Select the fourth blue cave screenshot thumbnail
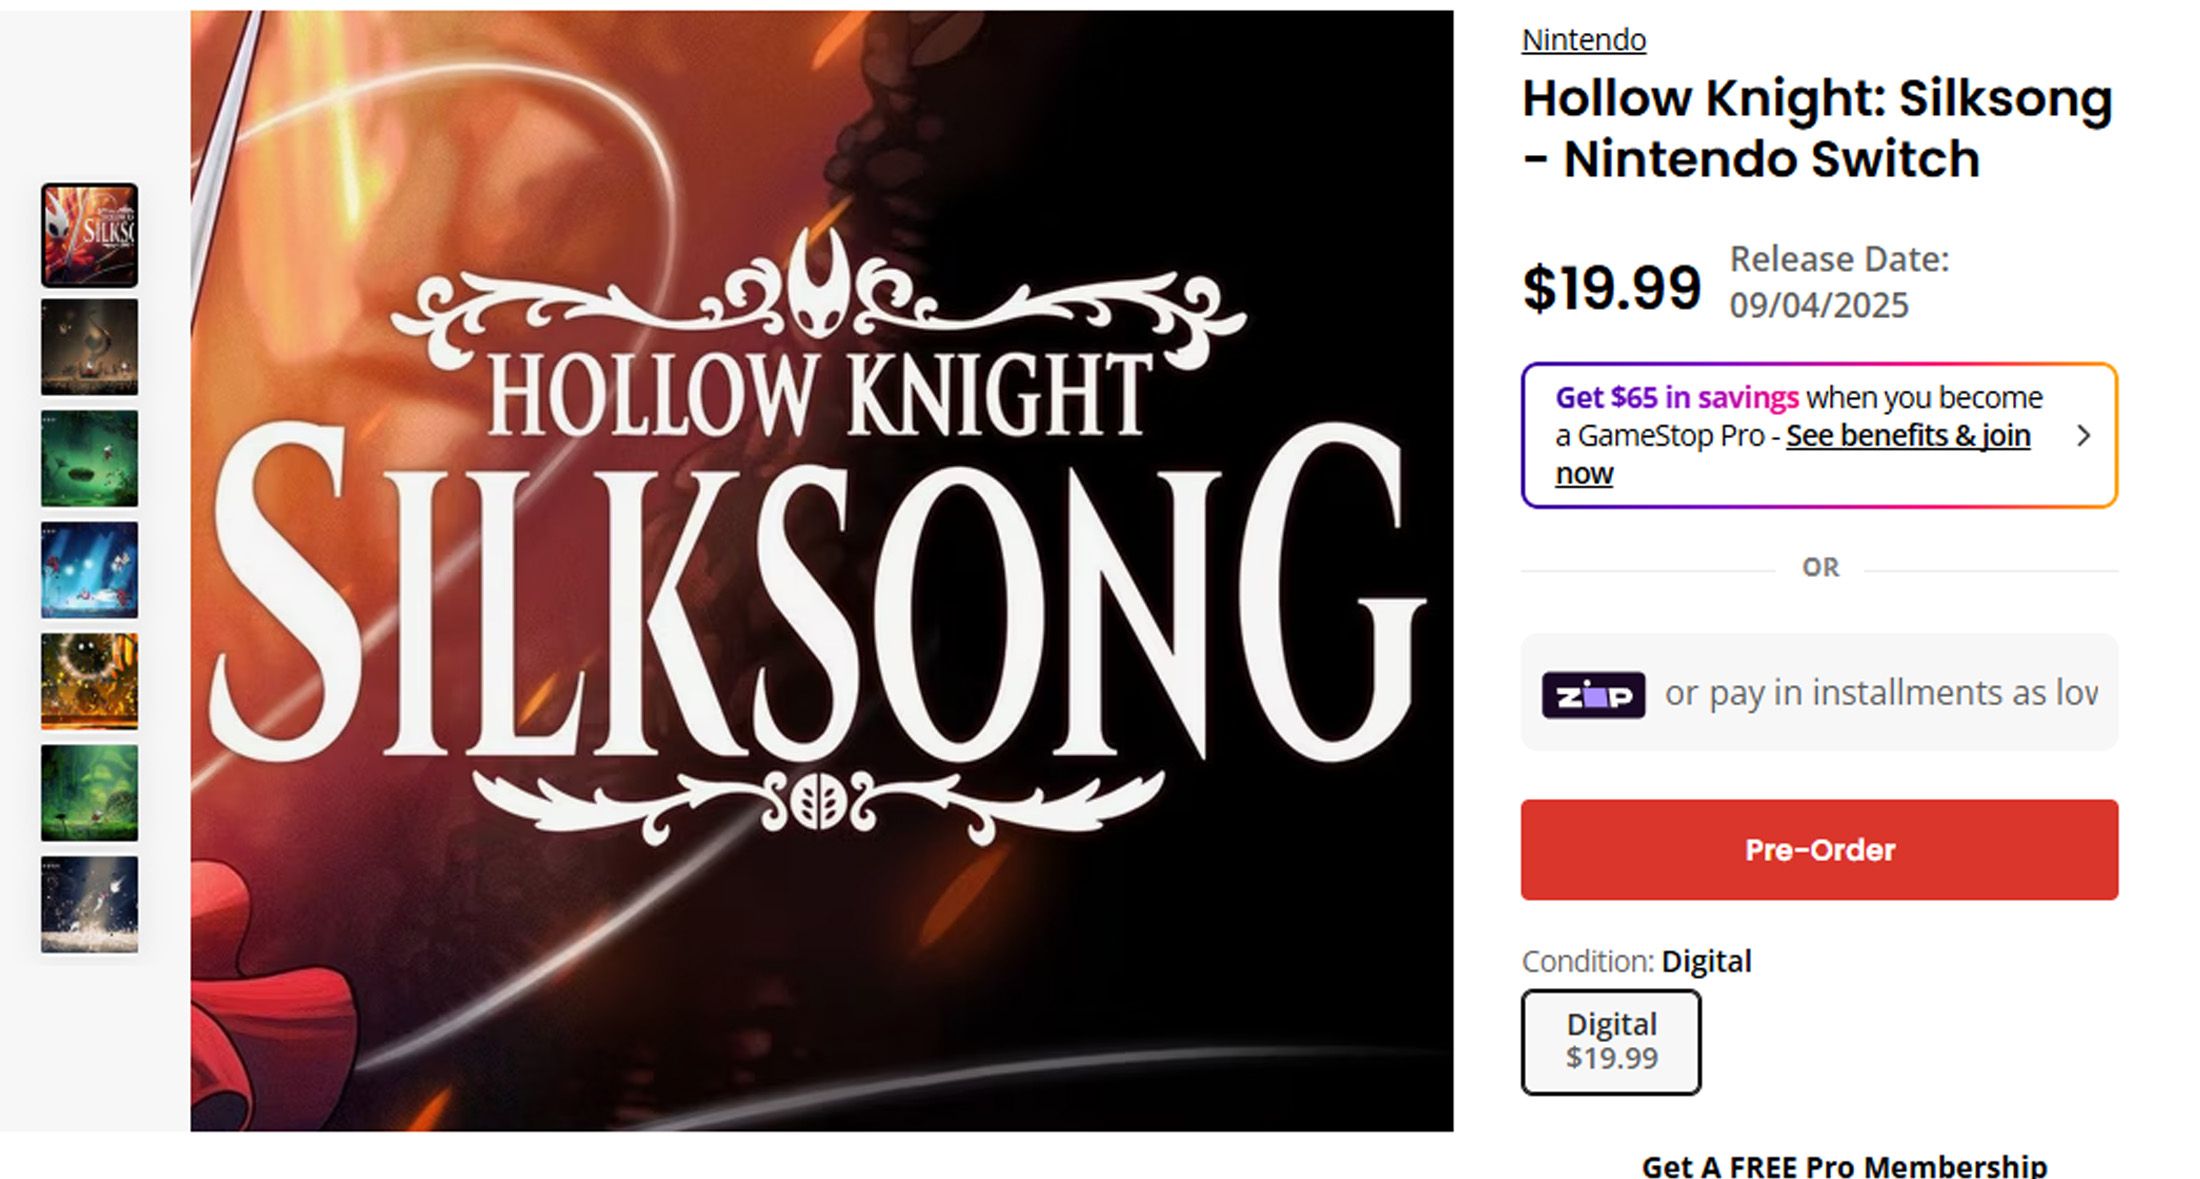The width and height of the screenshot is (2200, 1179). pyautogui.click(x=89, y=570)
